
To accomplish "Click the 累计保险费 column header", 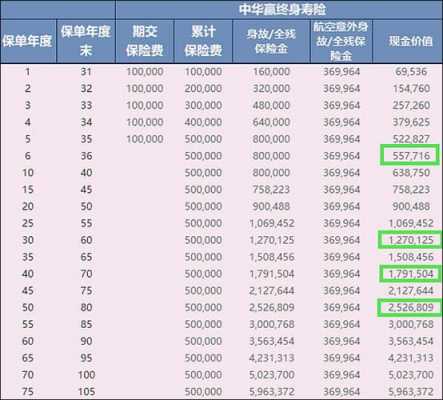I will point(203,41).
